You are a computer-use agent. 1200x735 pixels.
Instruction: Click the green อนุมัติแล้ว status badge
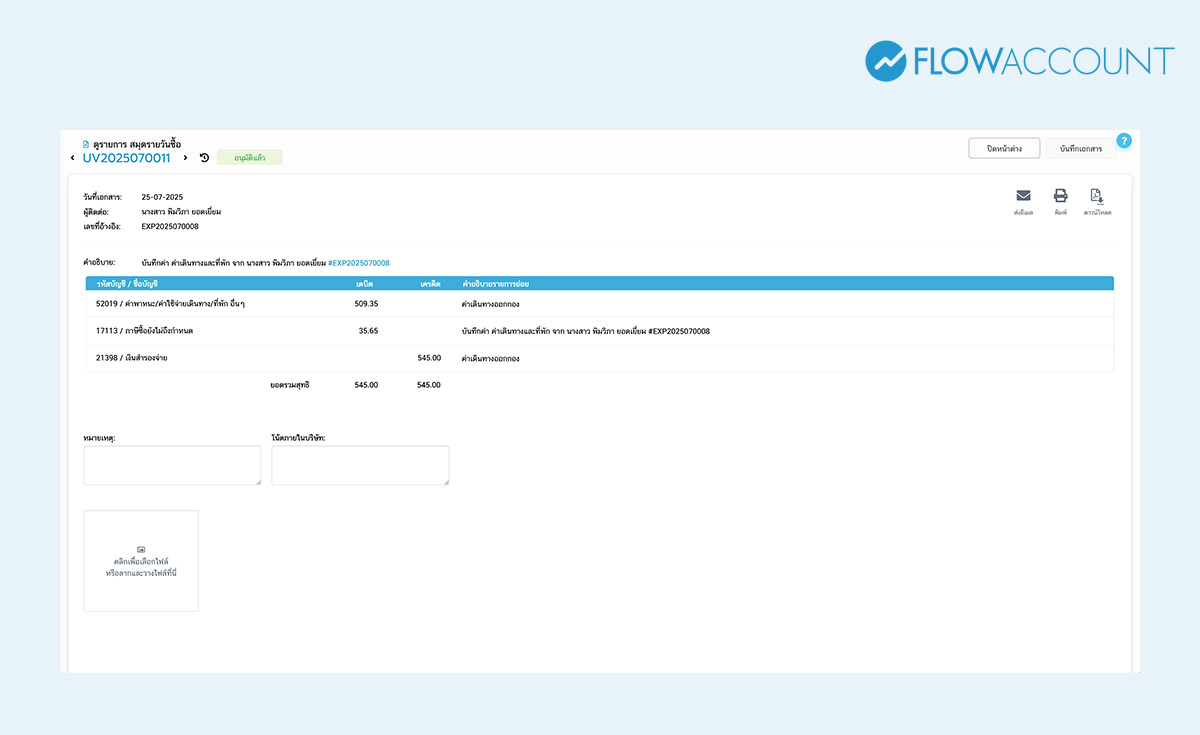click(x=249, y=158)
